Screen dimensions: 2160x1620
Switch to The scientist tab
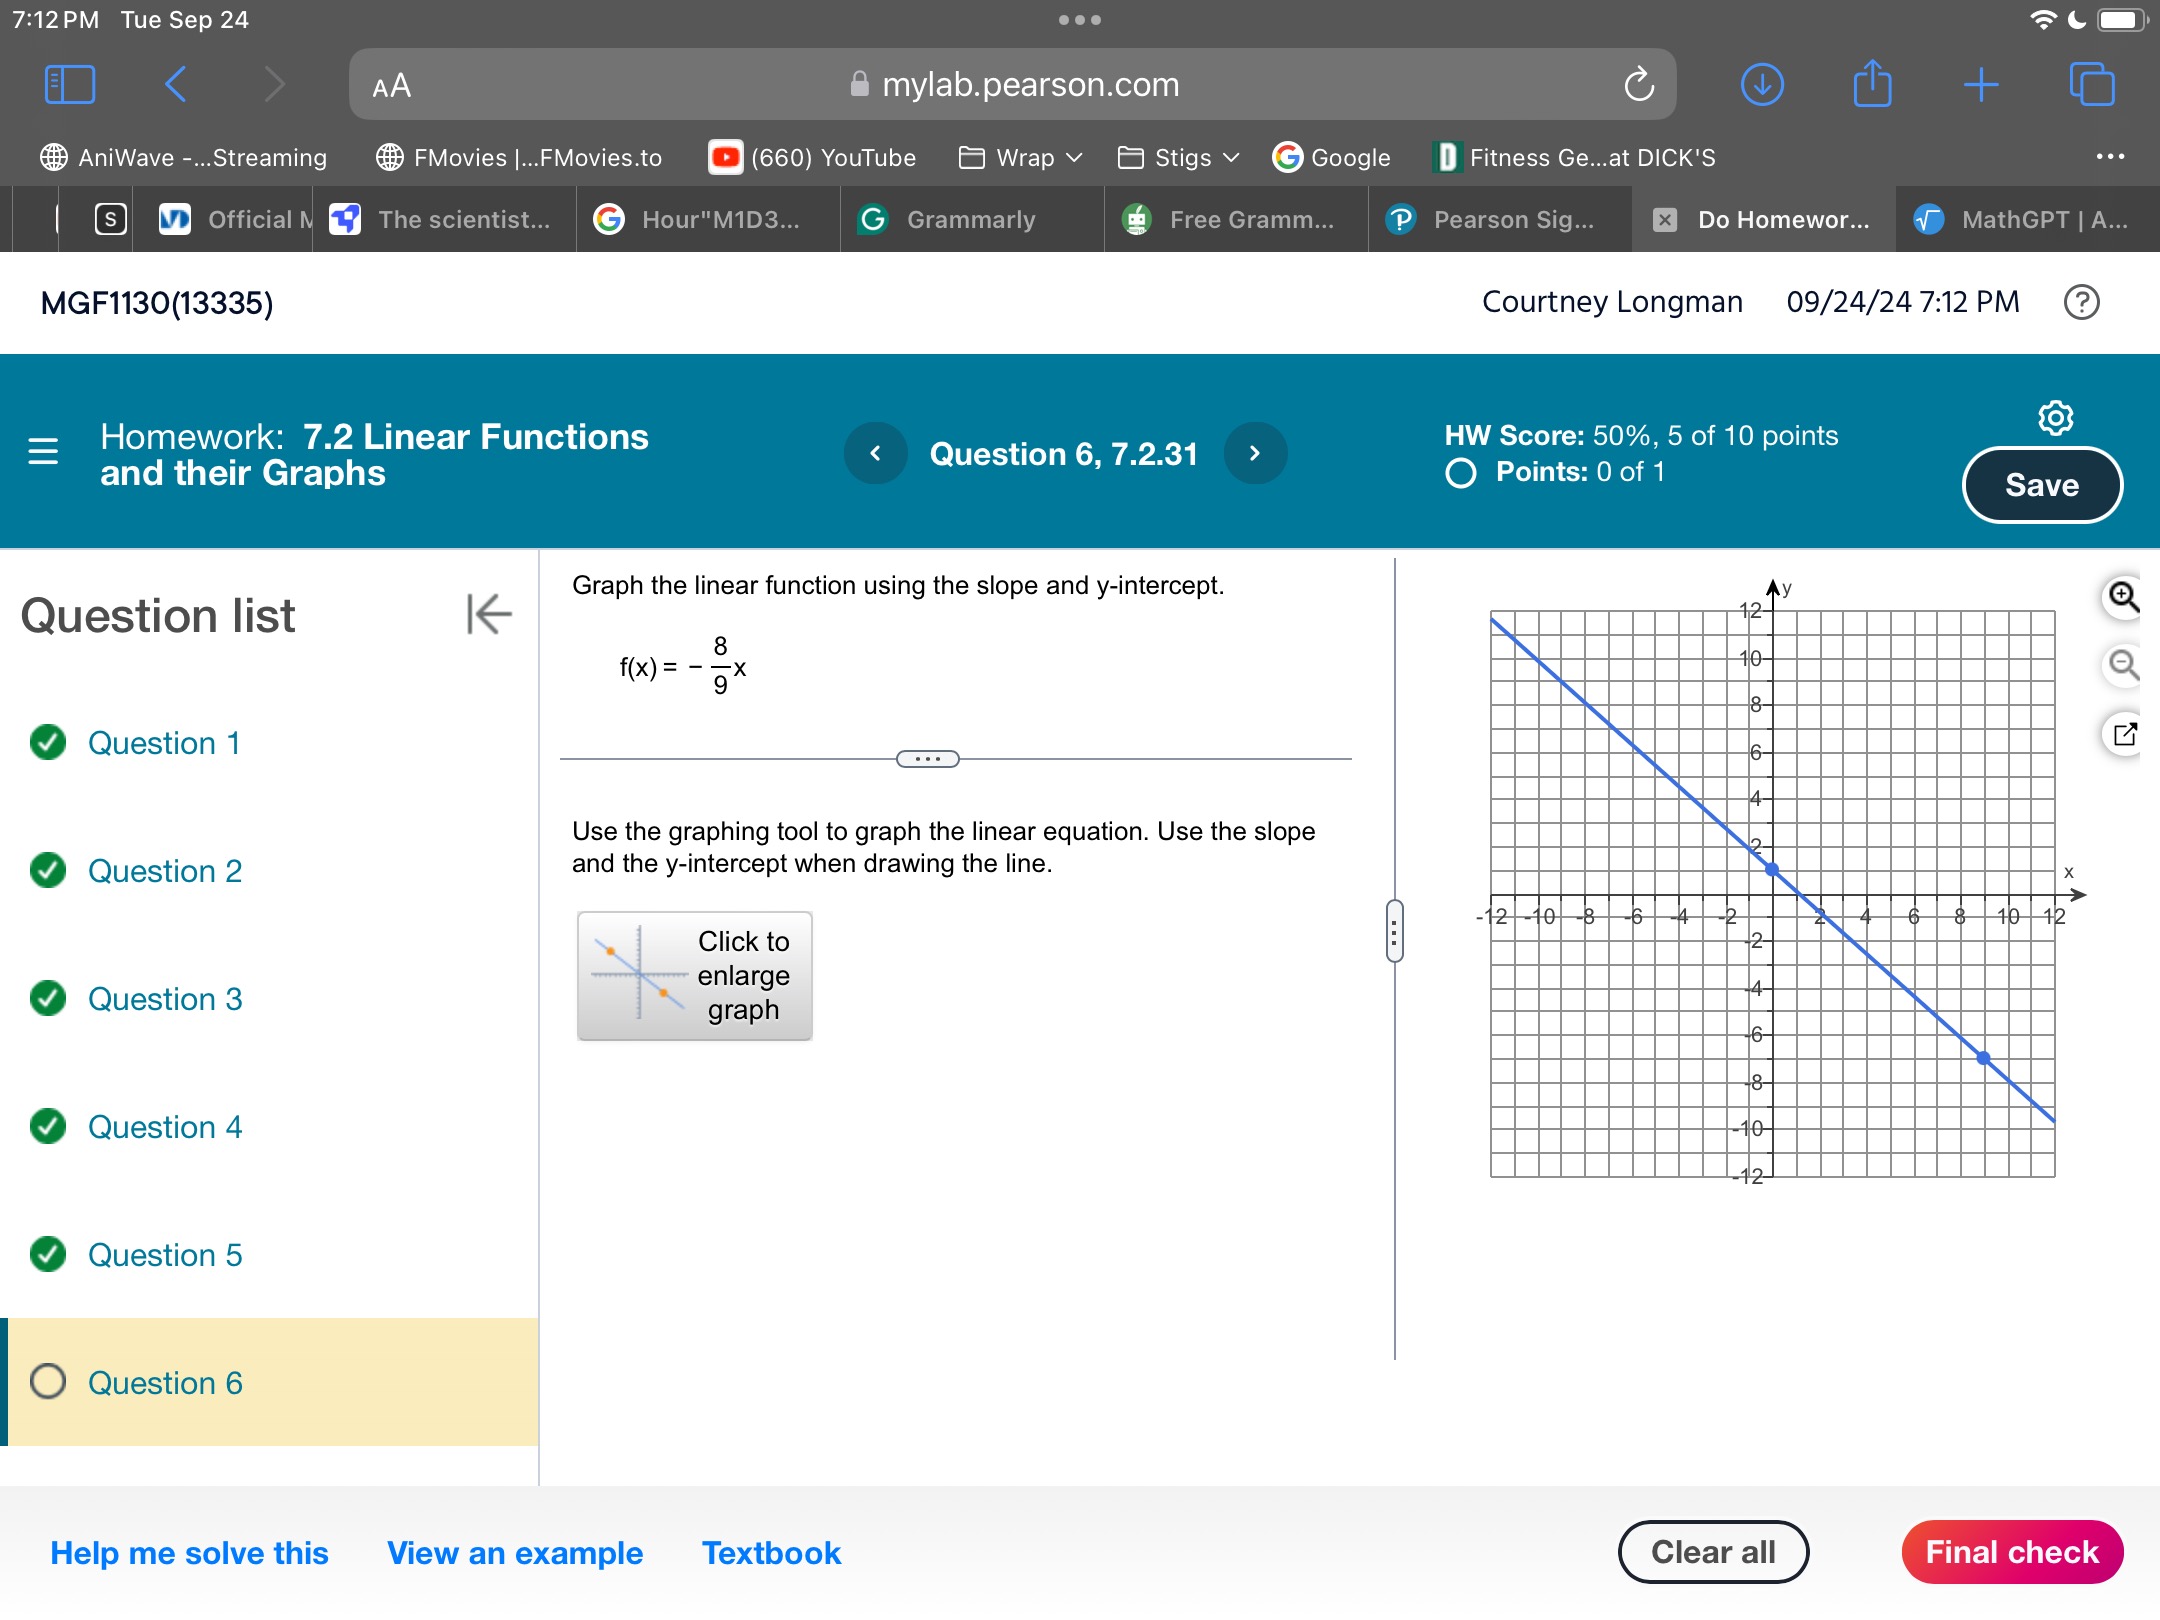pyautogui.click(x=444, y=220)
